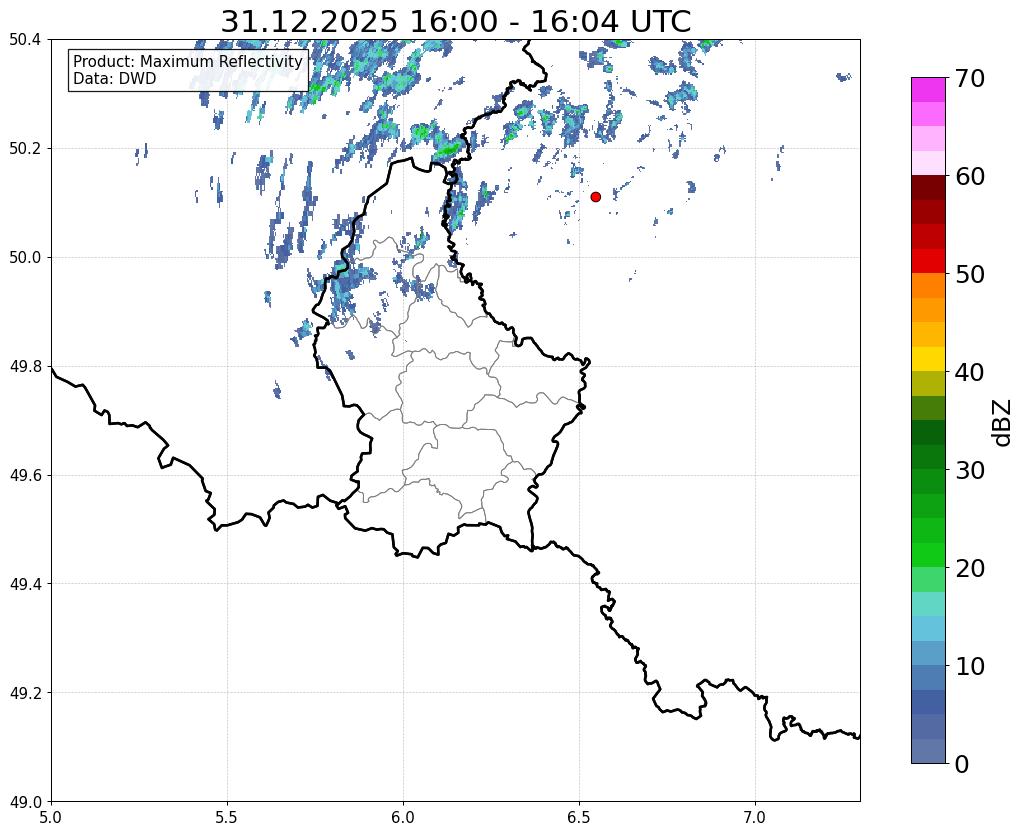Click the 49.6 latitude tick label

coord(25,476)
